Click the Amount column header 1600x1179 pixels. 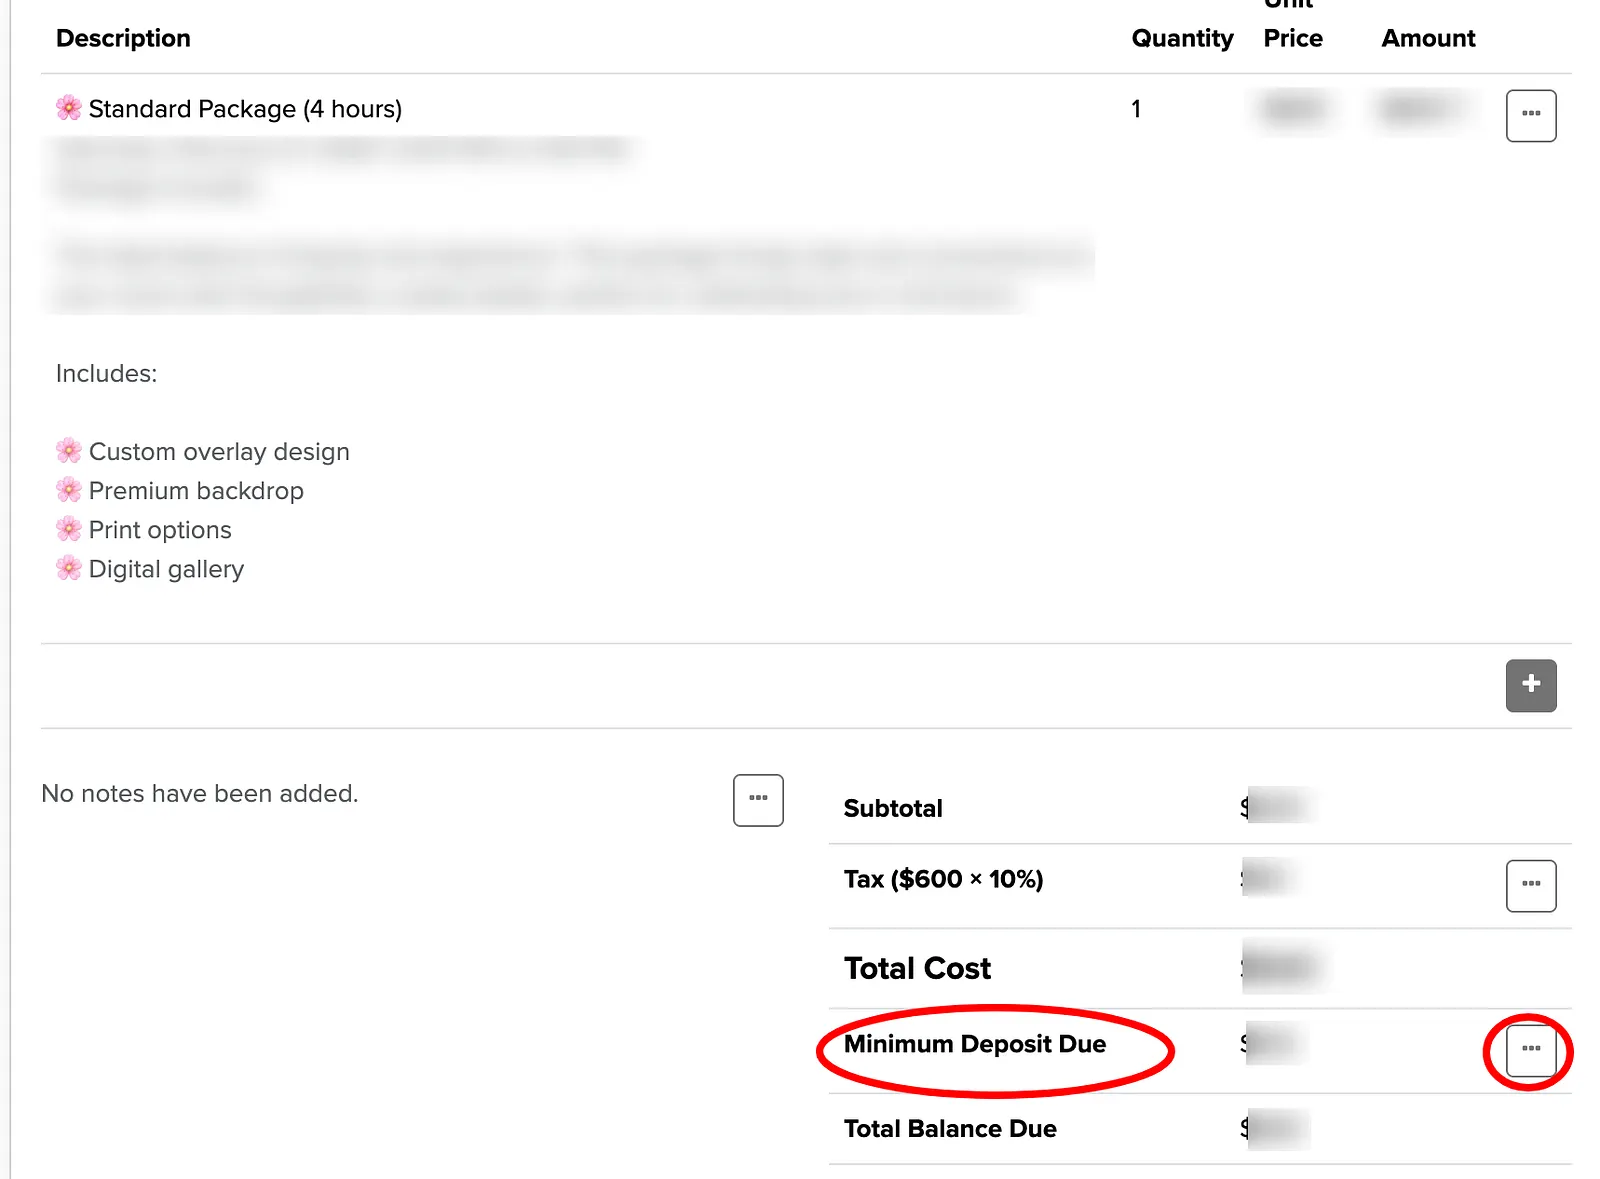(1428, 38)
